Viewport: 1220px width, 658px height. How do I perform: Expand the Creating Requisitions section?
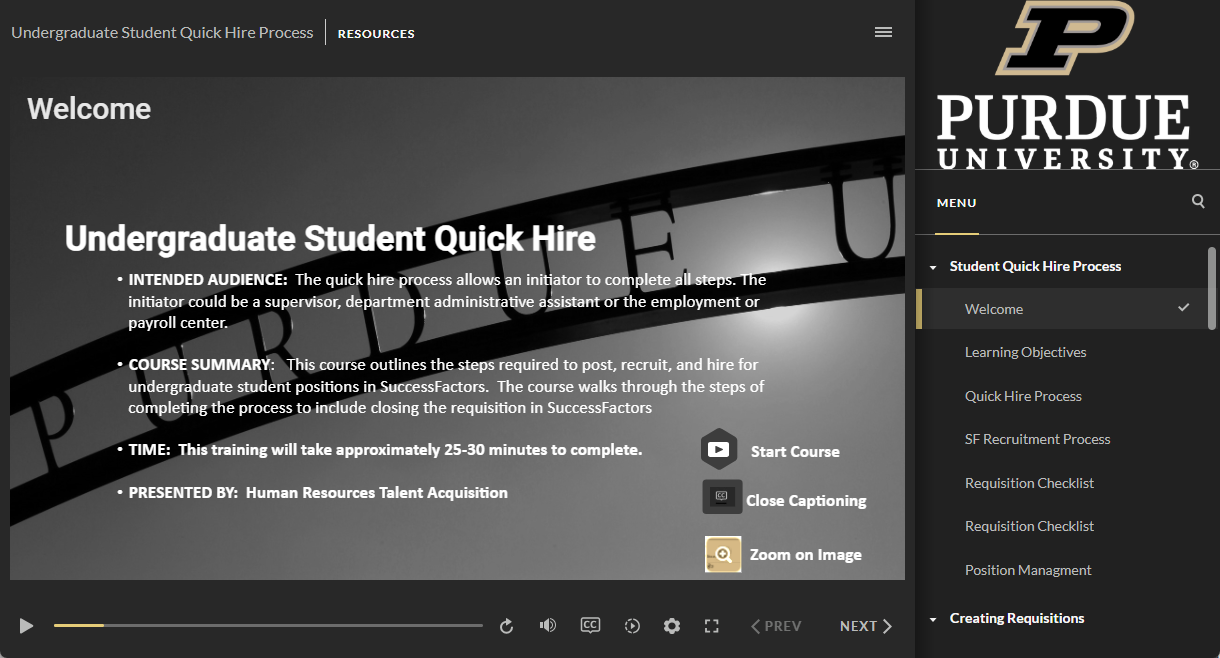pos(933,618)
